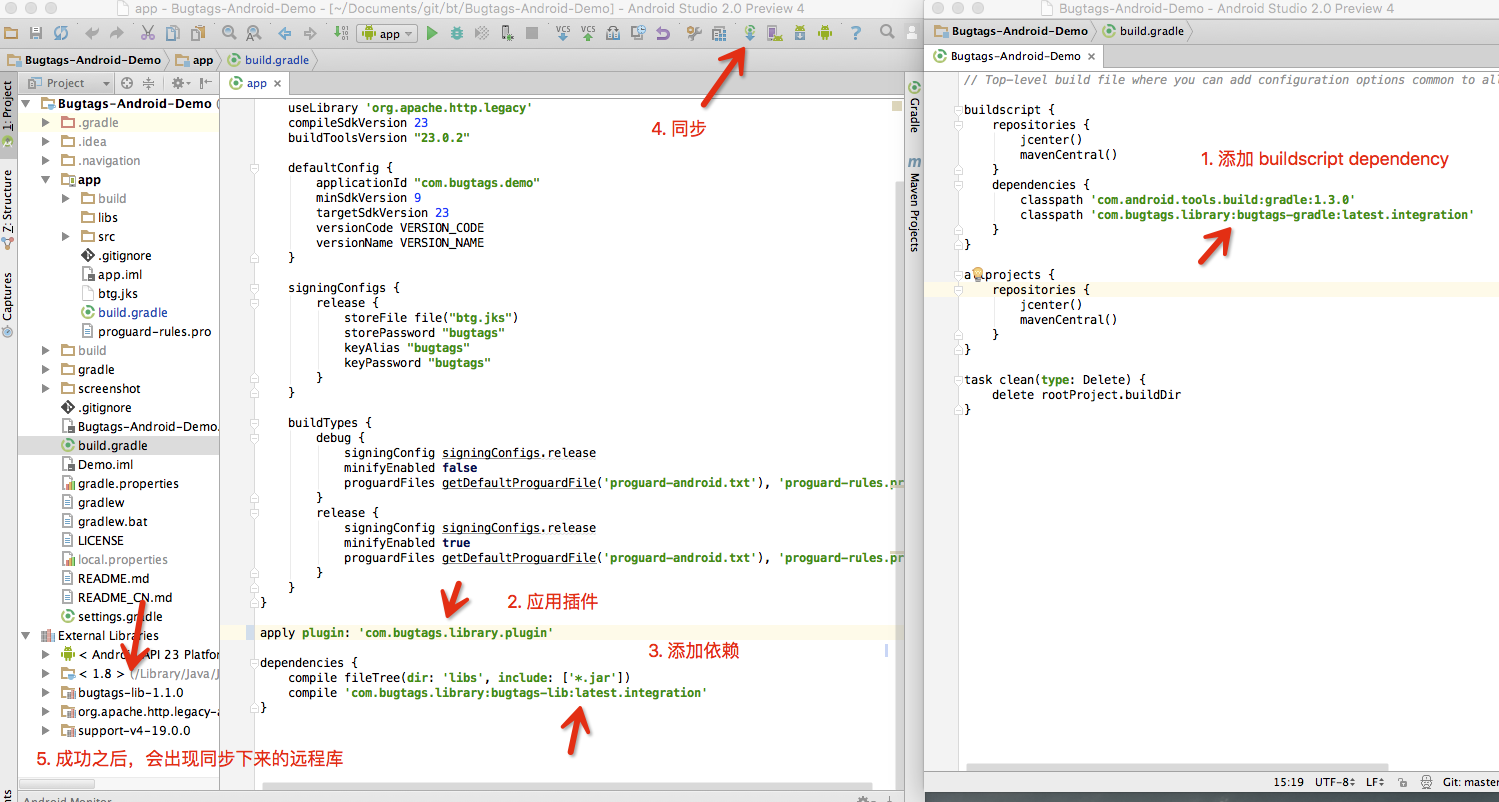
Task: Click the VCS Commit Changes icon
Action: 588,33
